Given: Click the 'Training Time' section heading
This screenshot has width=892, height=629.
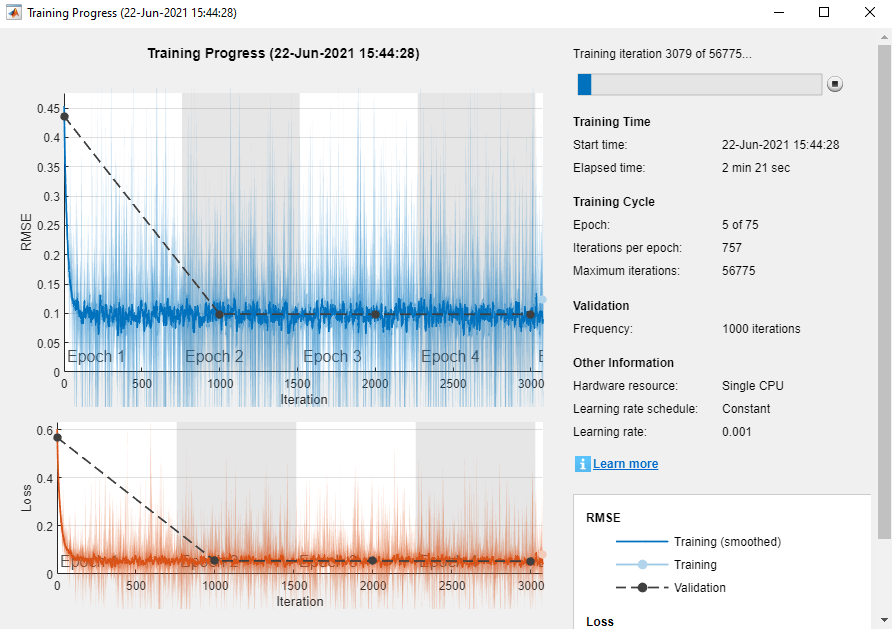Looking at the screenshot, I should point(612,122).
